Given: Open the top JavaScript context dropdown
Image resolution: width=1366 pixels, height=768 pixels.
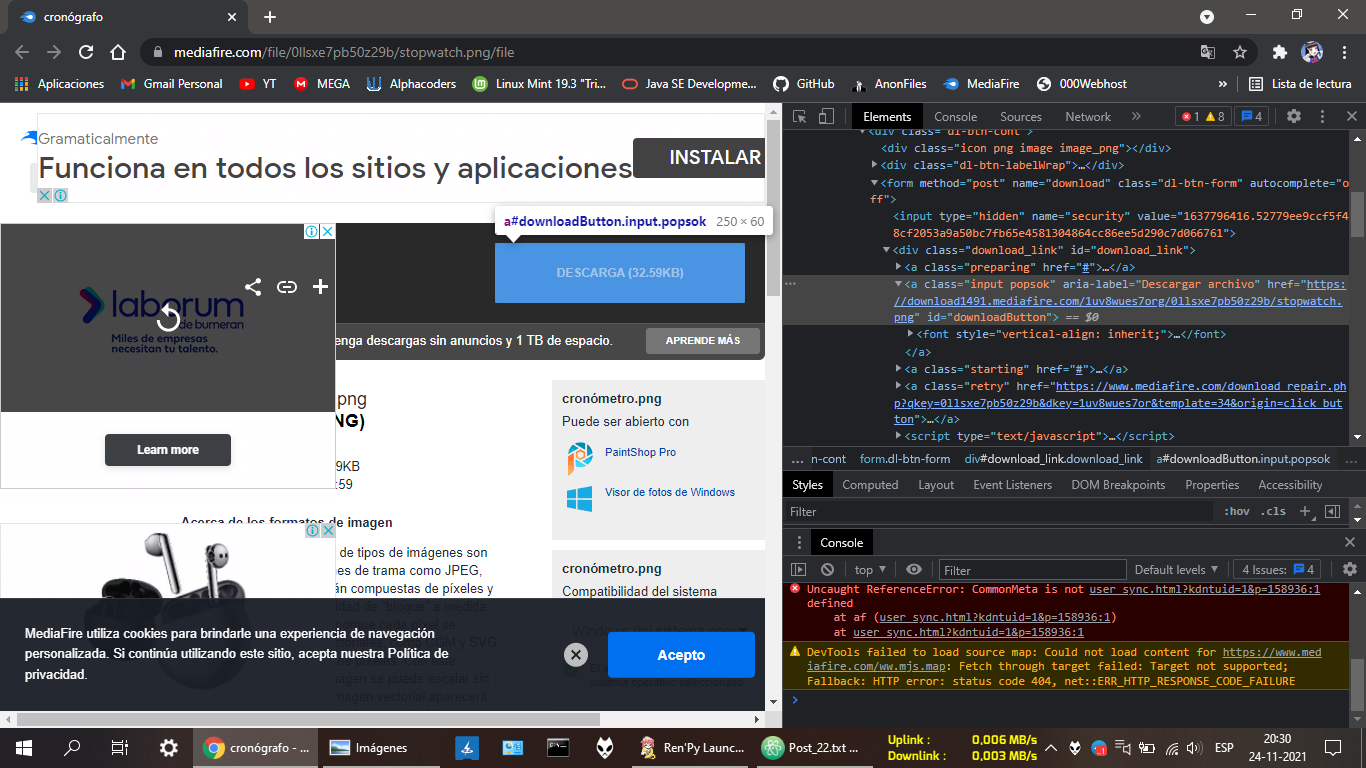Looking at the screenshot, I should (x=870, y=569).
